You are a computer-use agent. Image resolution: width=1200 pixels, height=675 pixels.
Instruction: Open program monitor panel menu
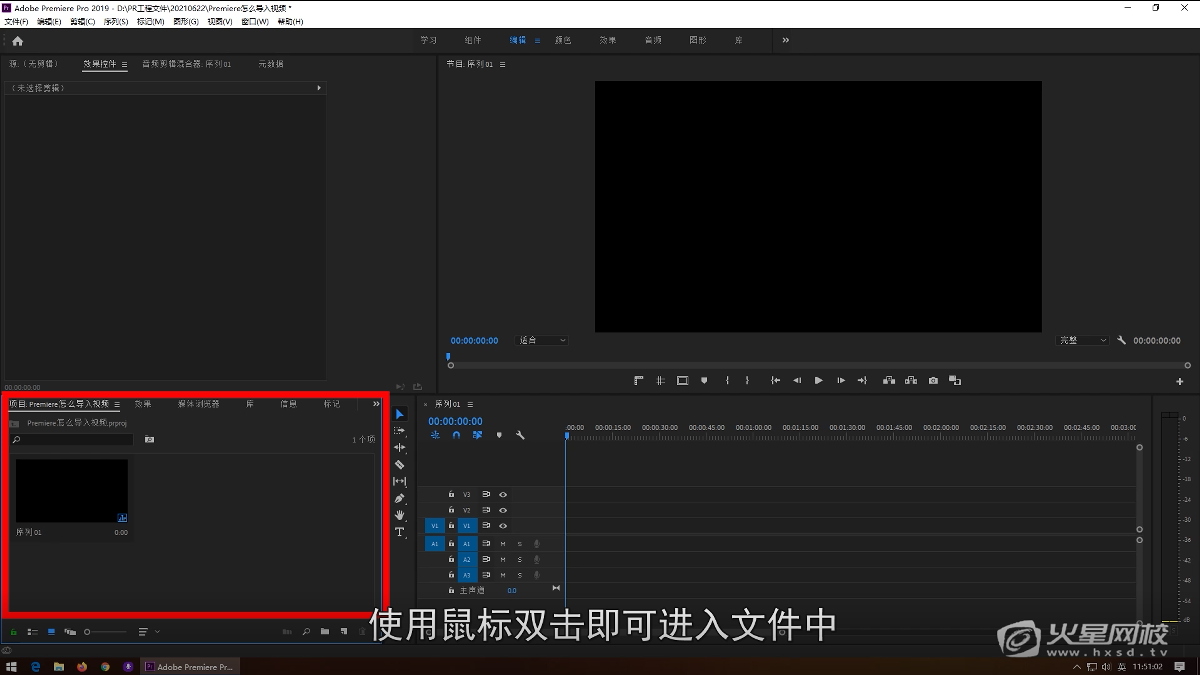point(502,64)
